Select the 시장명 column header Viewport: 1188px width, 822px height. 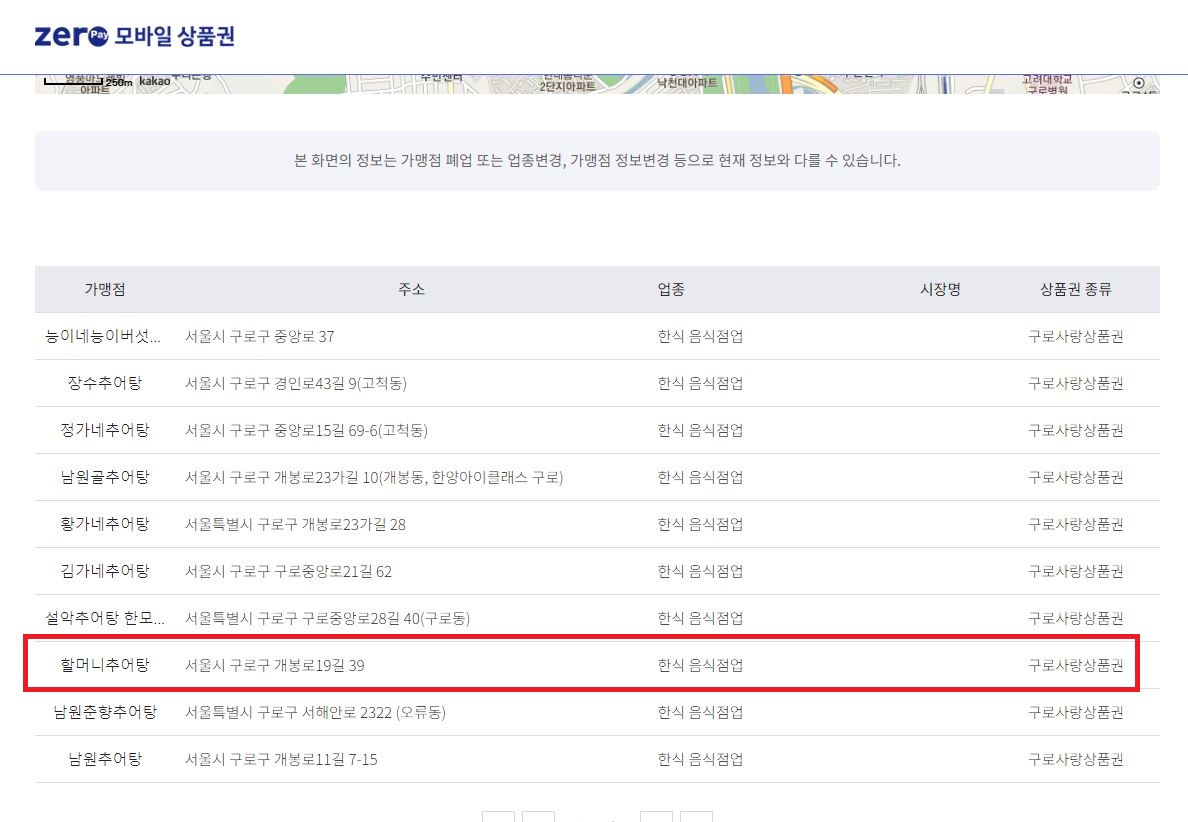(940, 289)
